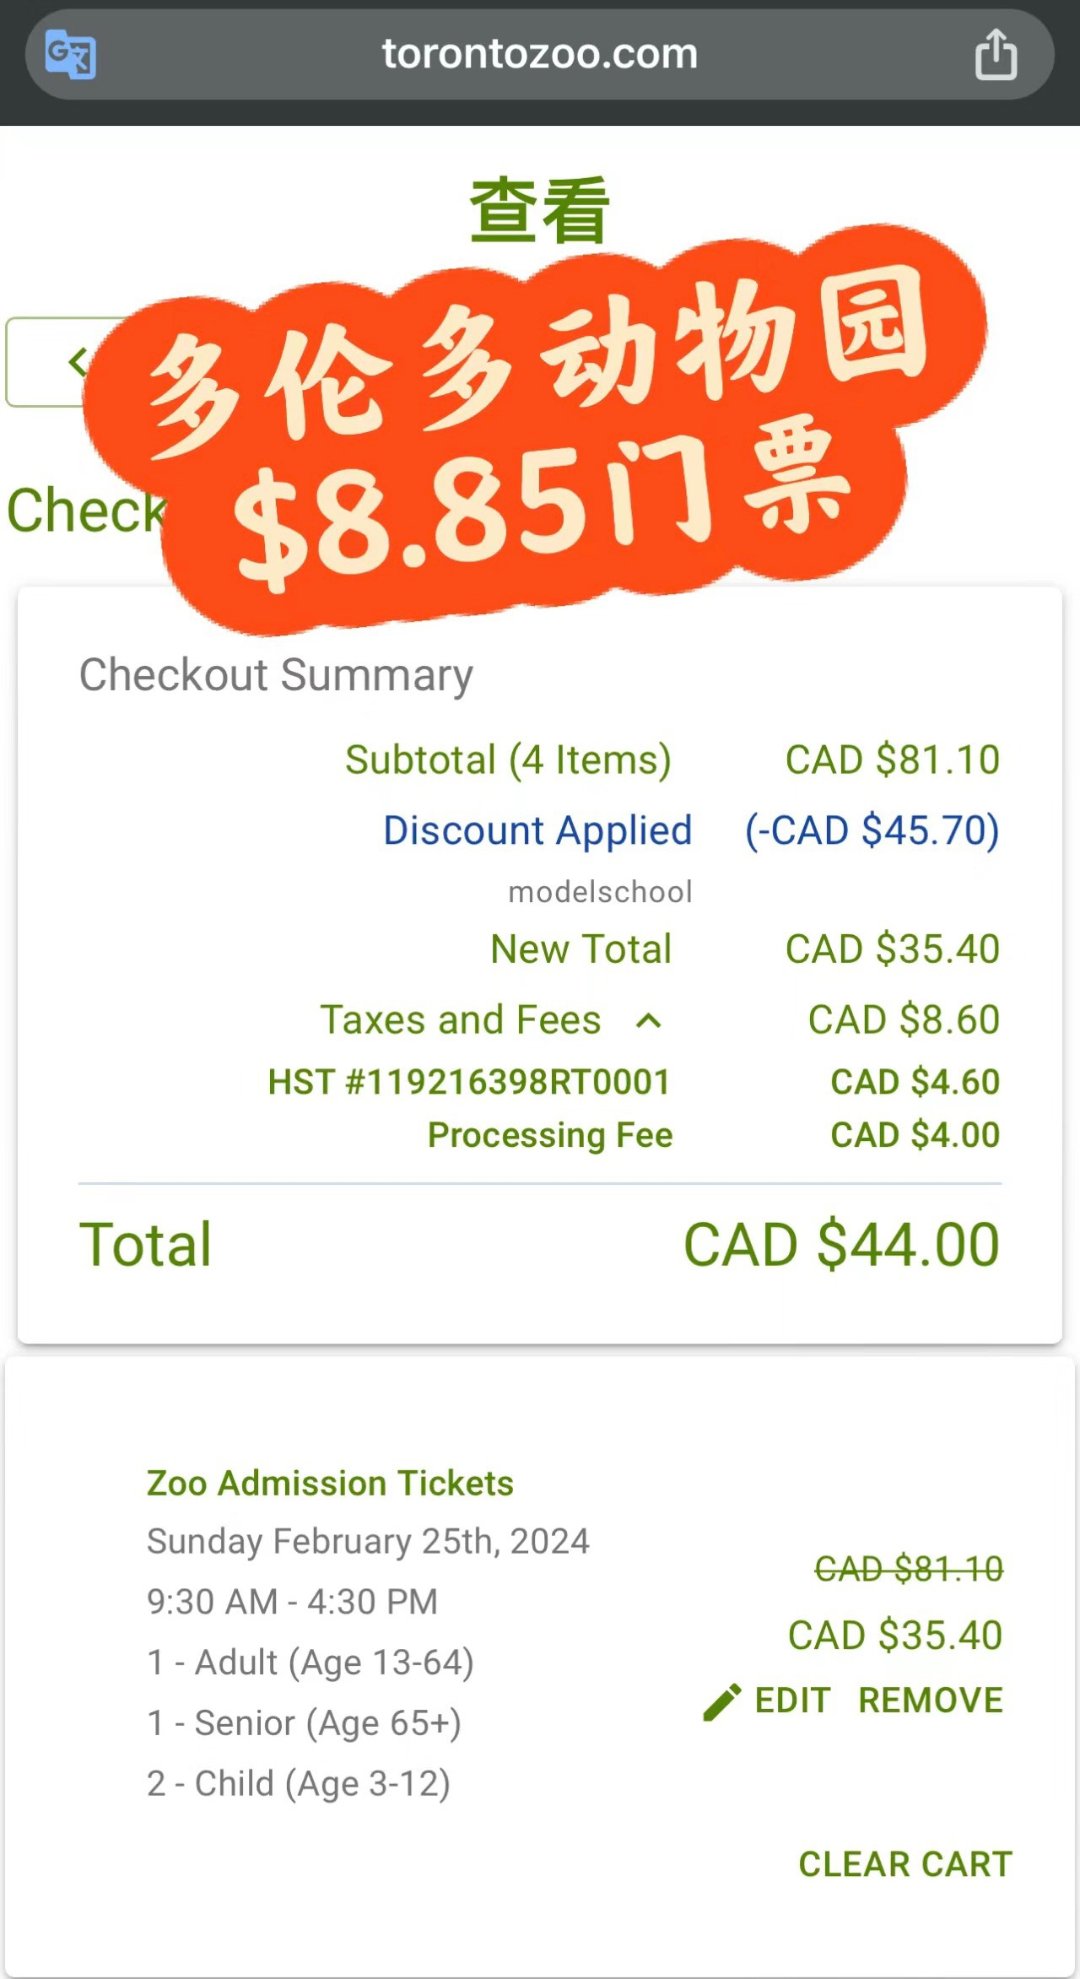
Task: Click the Checkout Summary heading
Action: click(x=276, y=675)
